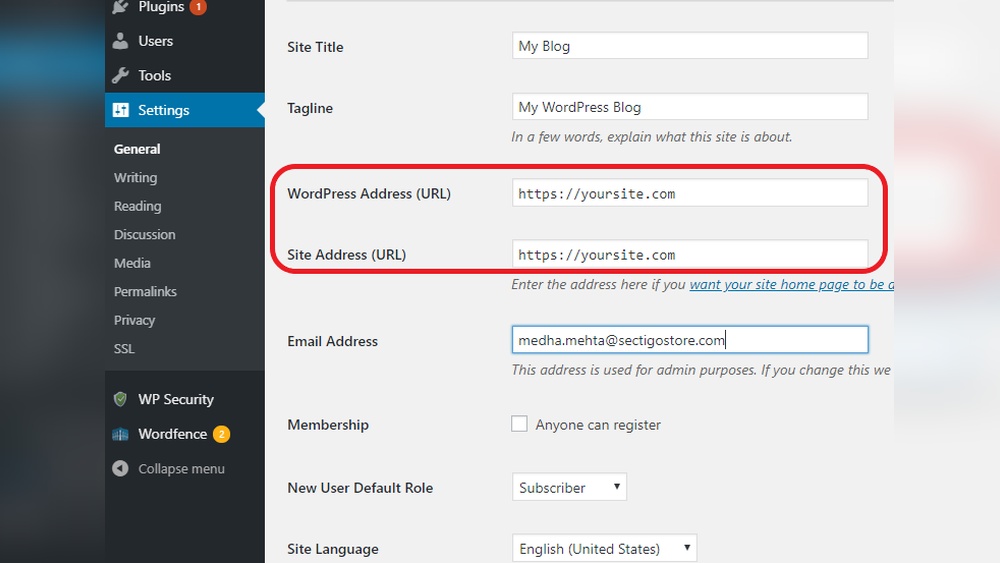Viewport: 1000px width, 563px height.
Task: Click the Wordfence notification badge showing 2
Action: click(221, 434)
